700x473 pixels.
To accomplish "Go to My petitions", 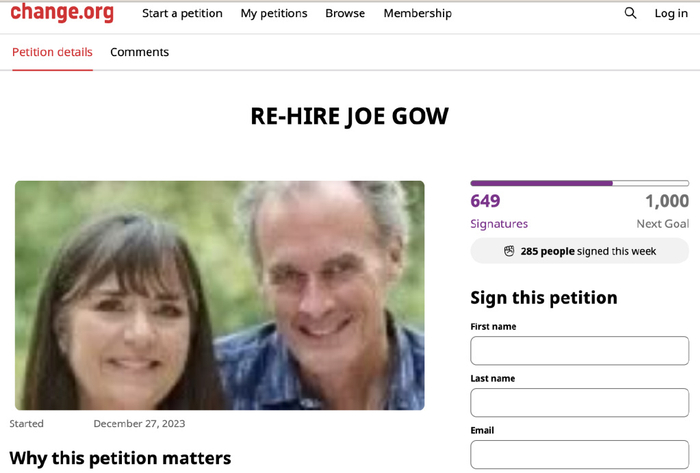I will coord(274,13).
